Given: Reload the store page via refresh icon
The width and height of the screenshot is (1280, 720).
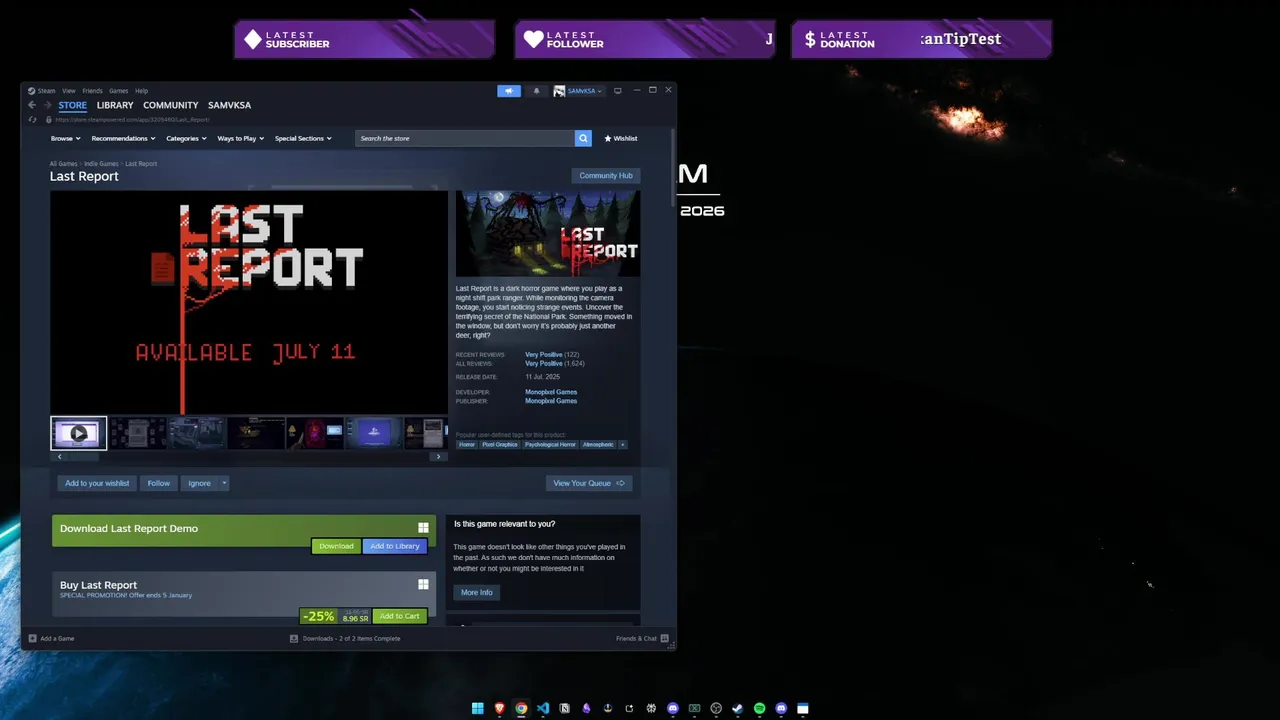Looking at the screenshot, I should (33, 119).
